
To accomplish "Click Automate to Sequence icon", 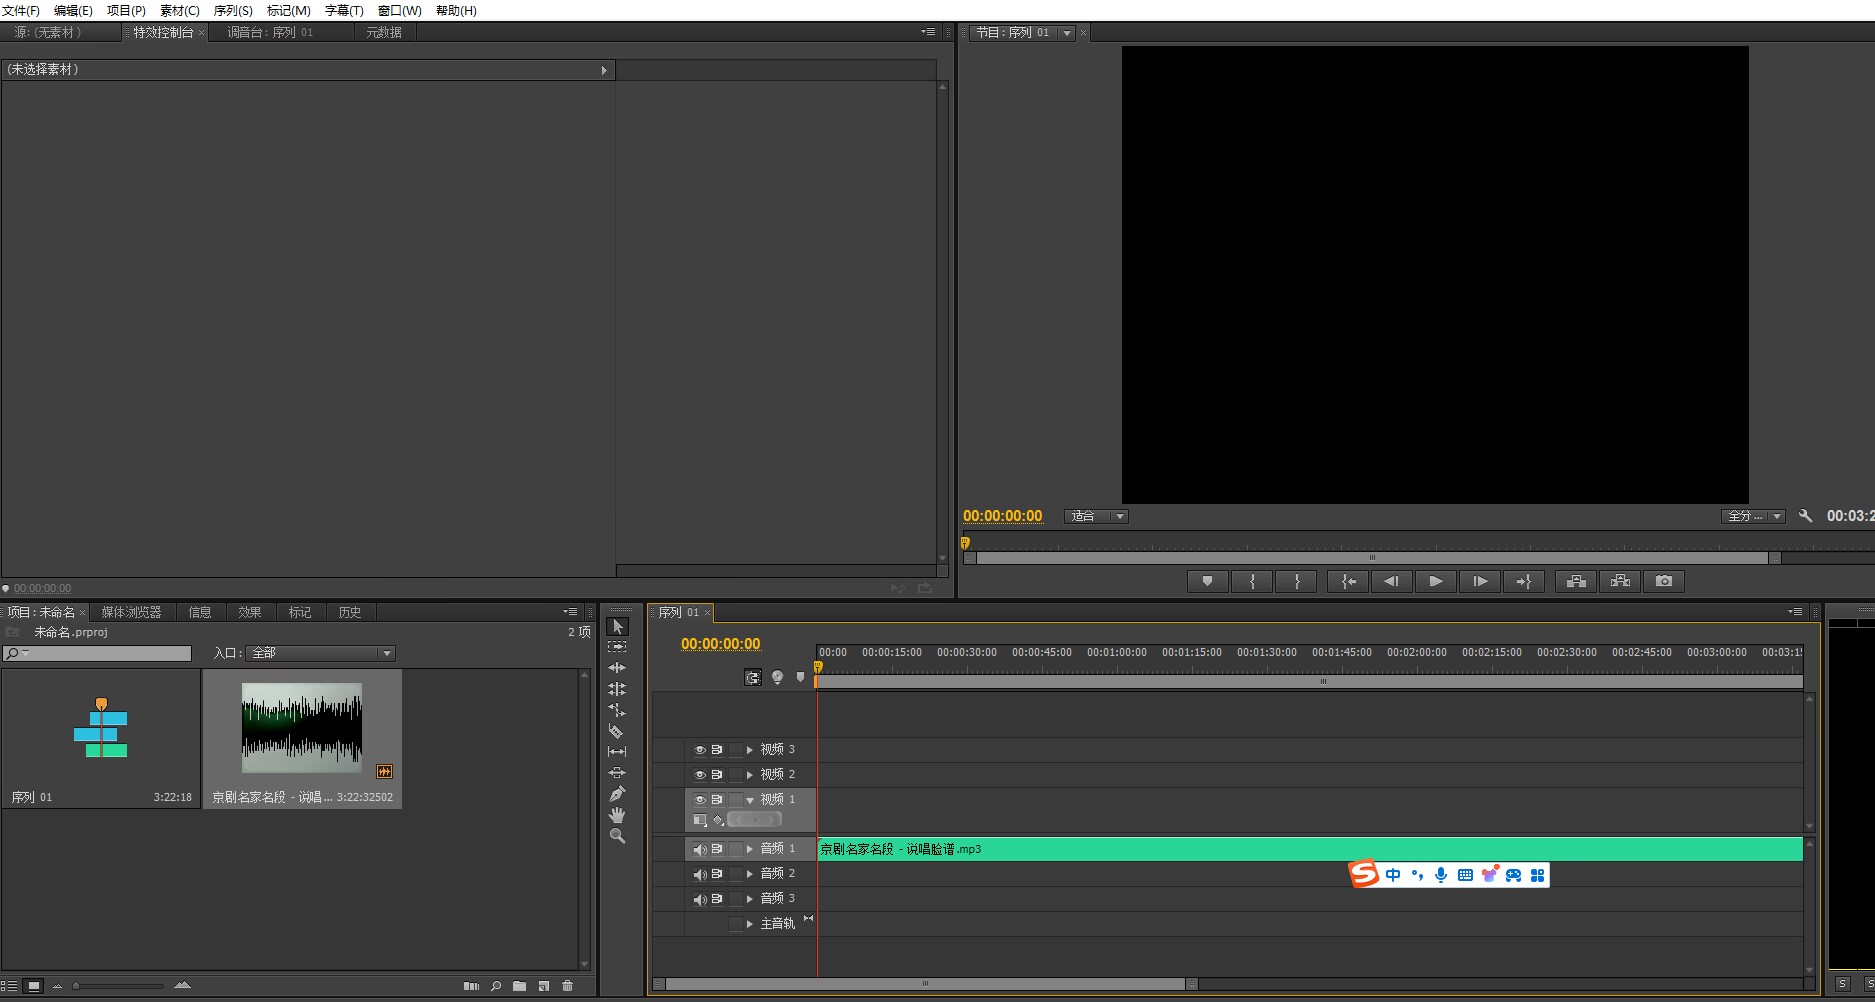I will coord(471,986).
